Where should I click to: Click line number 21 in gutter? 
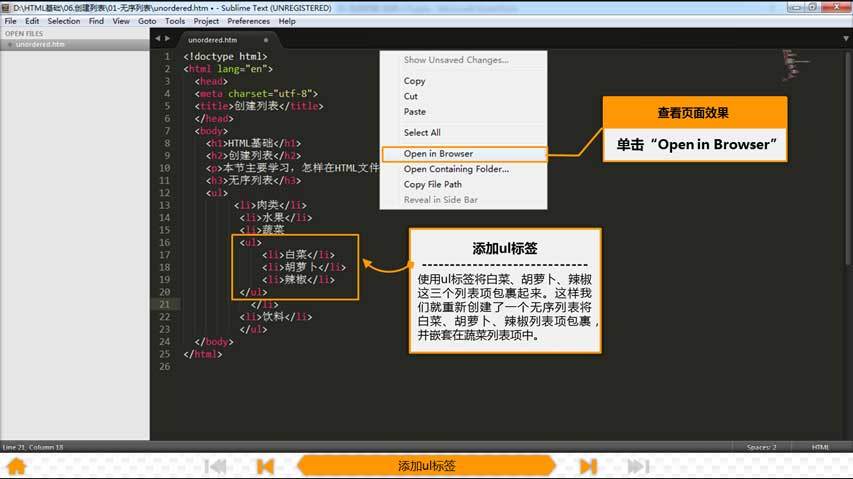[x=165, y=304]
